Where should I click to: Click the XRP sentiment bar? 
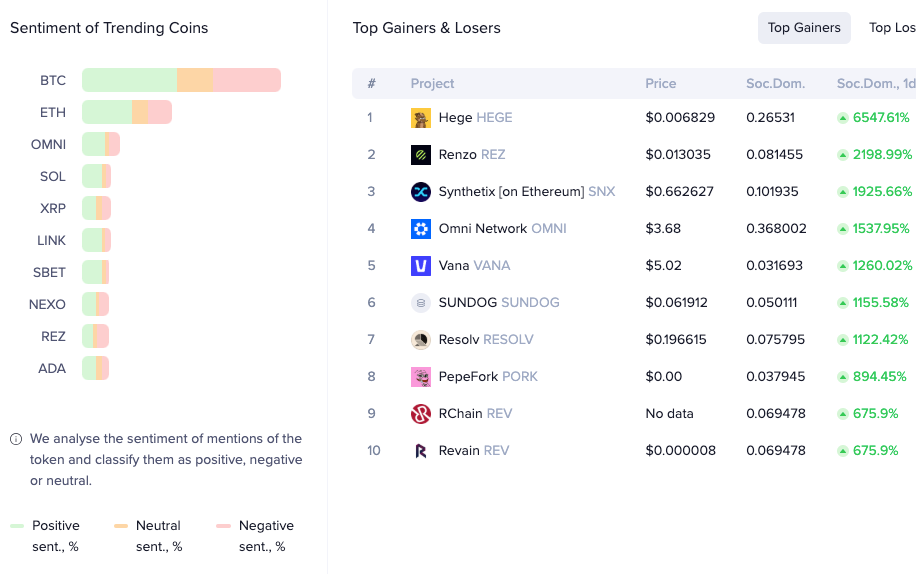(96, 208)
